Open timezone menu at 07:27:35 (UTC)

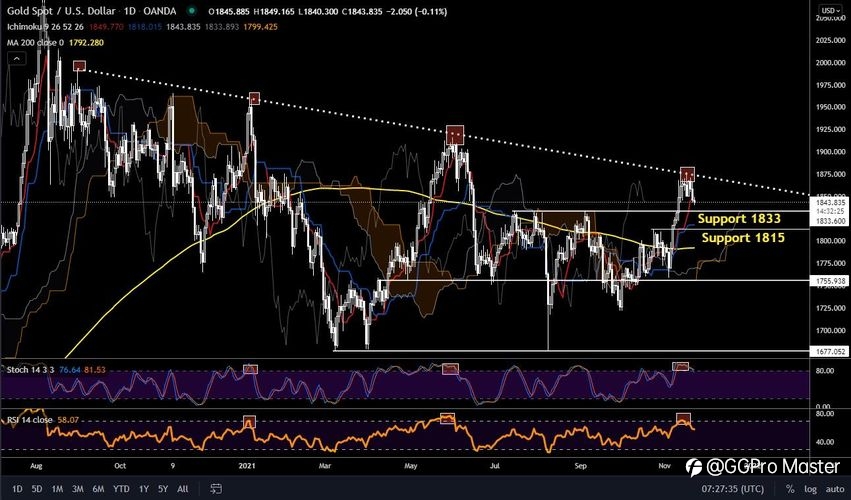732,489
